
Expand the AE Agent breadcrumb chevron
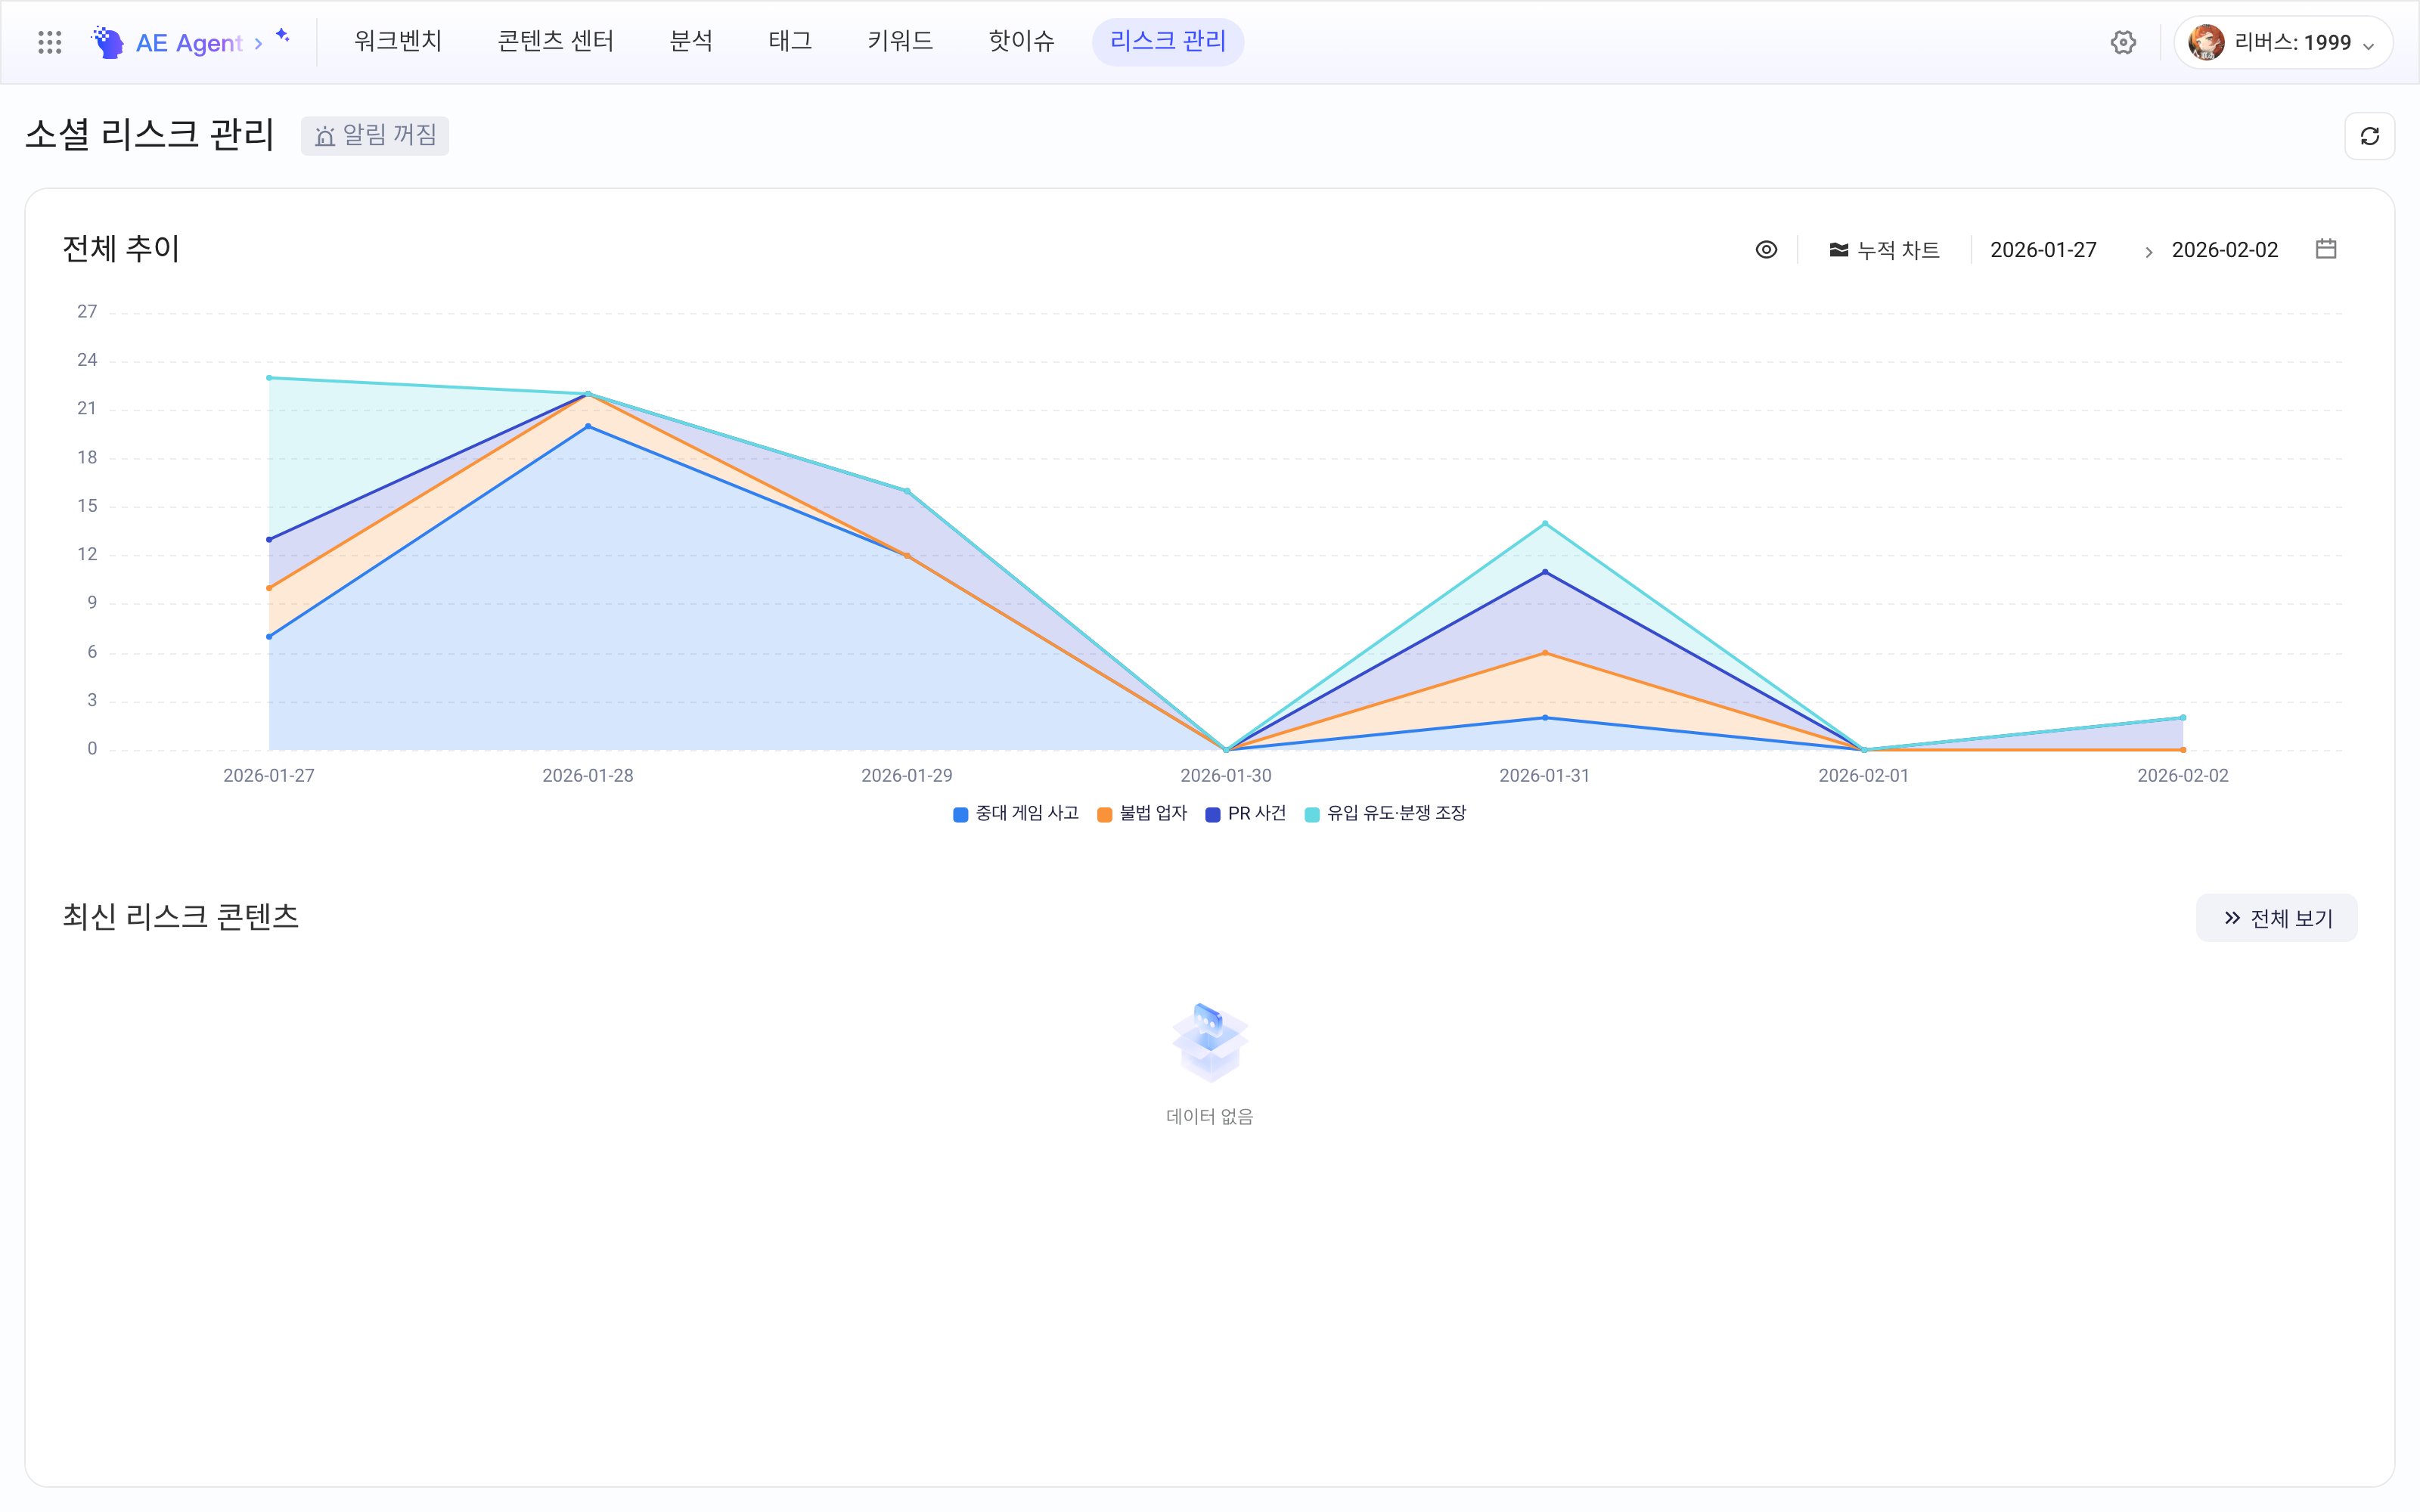[x=258, y=43]
